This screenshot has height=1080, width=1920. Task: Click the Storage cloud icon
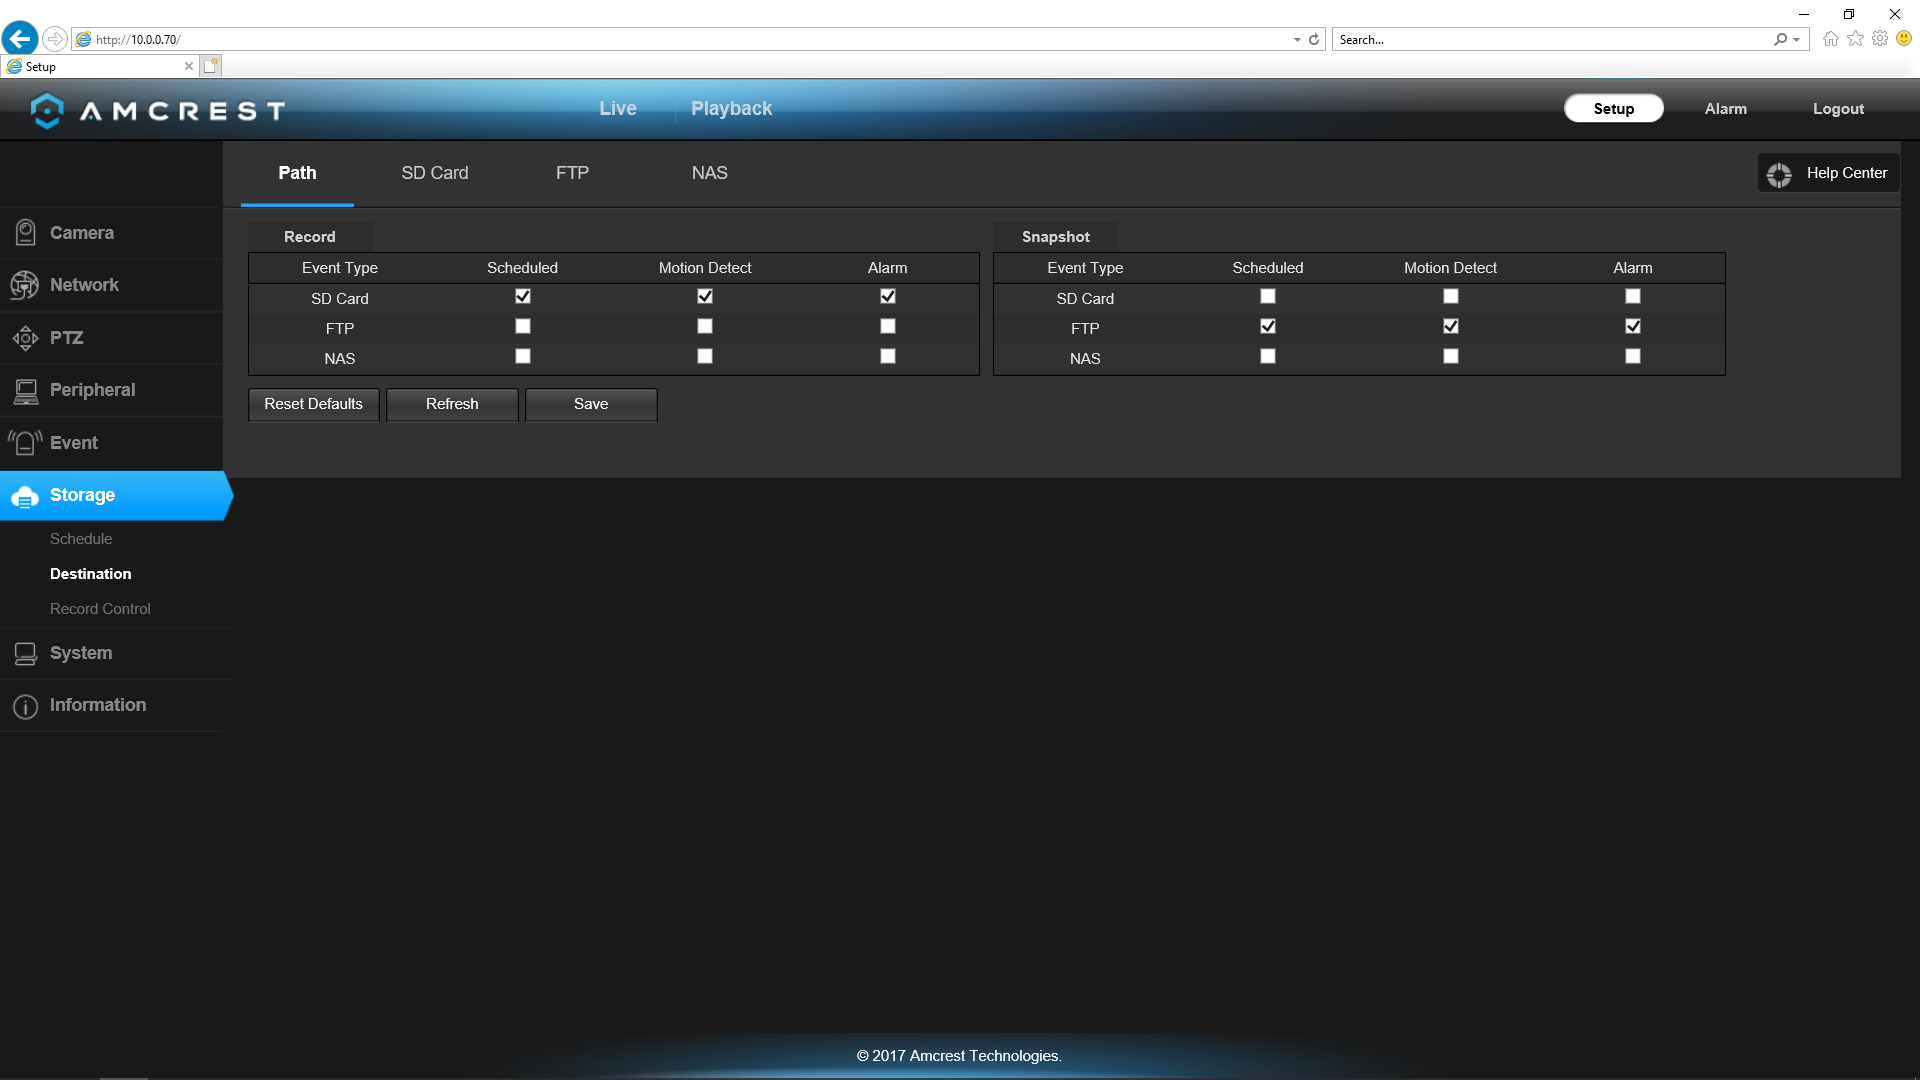(x=25, y=496)
